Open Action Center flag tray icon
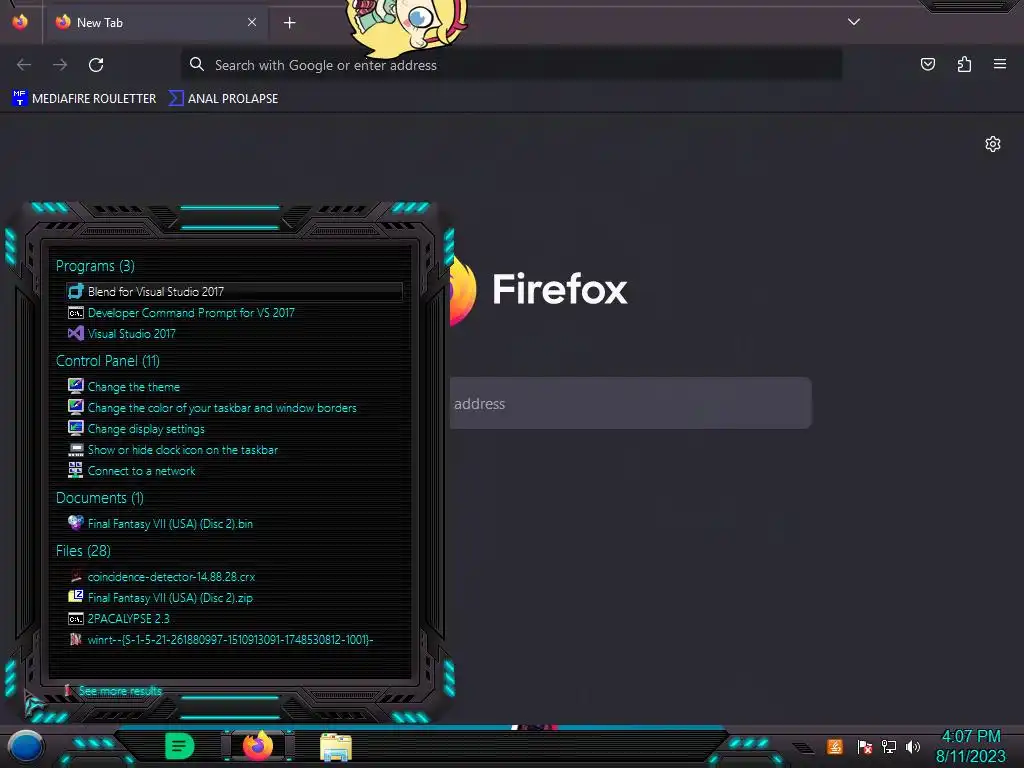 [865, 746]
